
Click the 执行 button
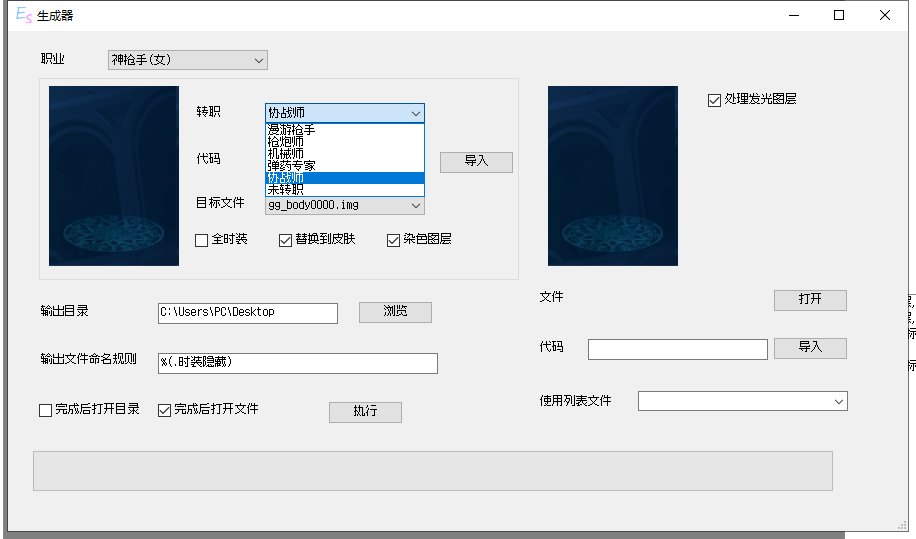click(365, 412)
